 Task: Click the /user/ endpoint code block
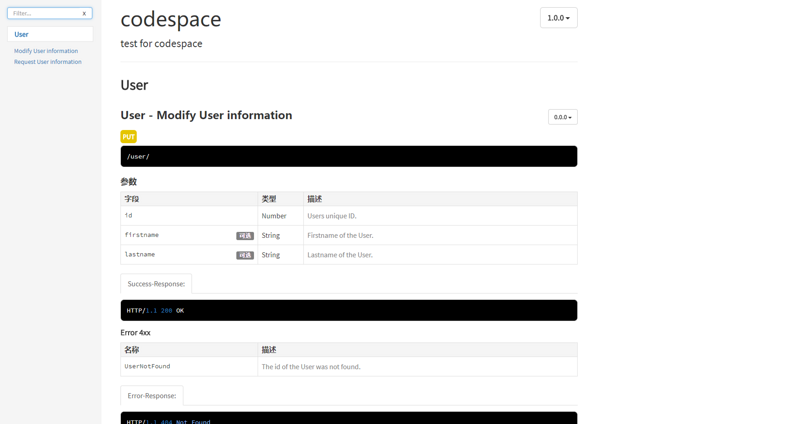[x=349, y=156]
